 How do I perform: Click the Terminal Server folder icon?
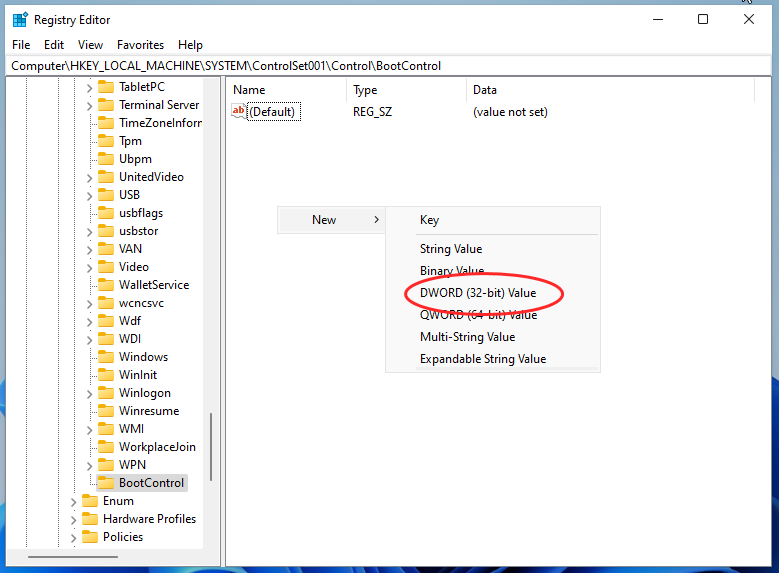click(x=106, y=104)
